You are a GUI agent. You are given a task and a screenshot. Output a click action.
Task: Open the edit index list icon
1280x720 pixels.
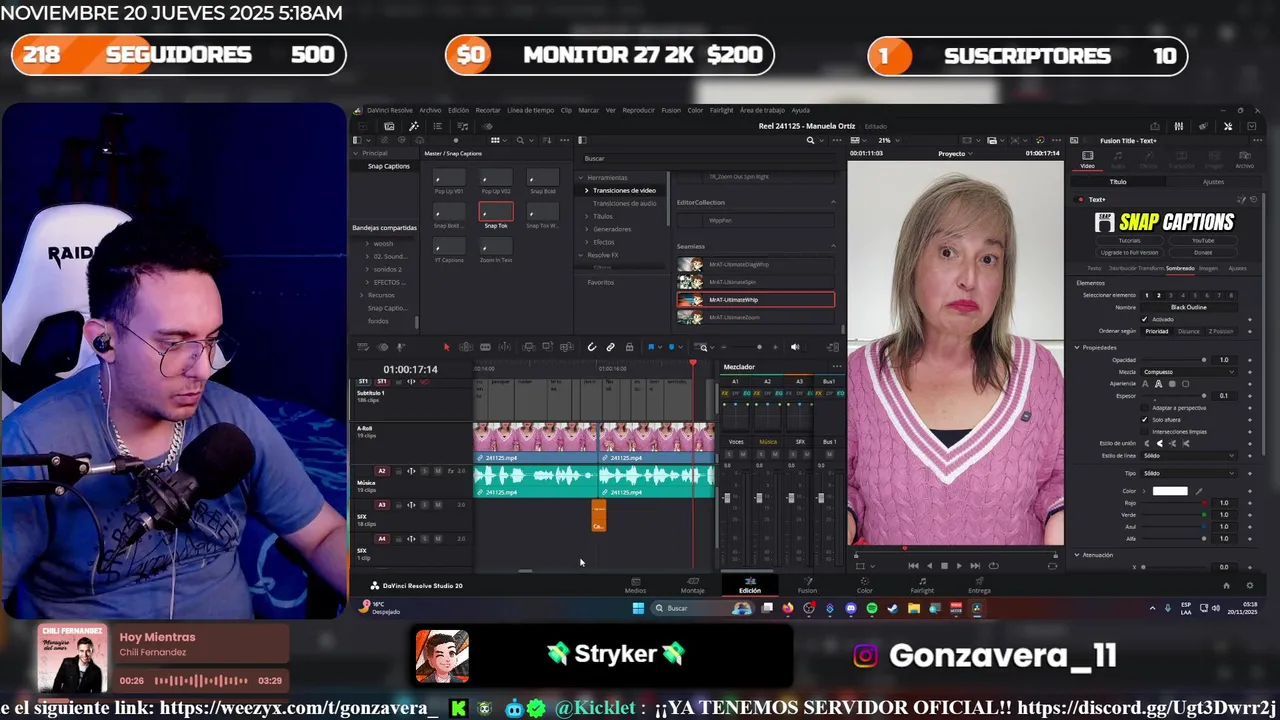437,126
